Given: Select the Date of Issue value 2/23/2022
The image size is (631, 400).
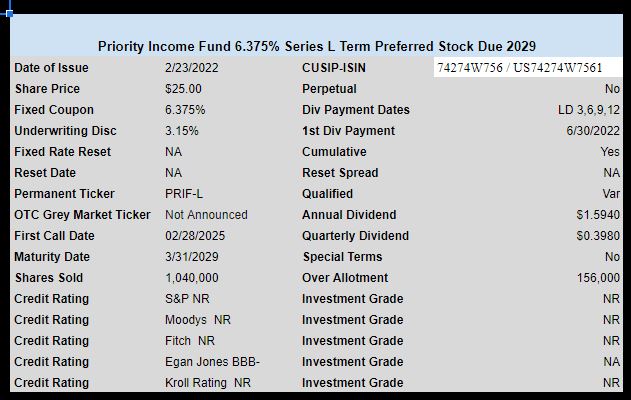Looking at the screenshot, I should click(x=192, y=68).
